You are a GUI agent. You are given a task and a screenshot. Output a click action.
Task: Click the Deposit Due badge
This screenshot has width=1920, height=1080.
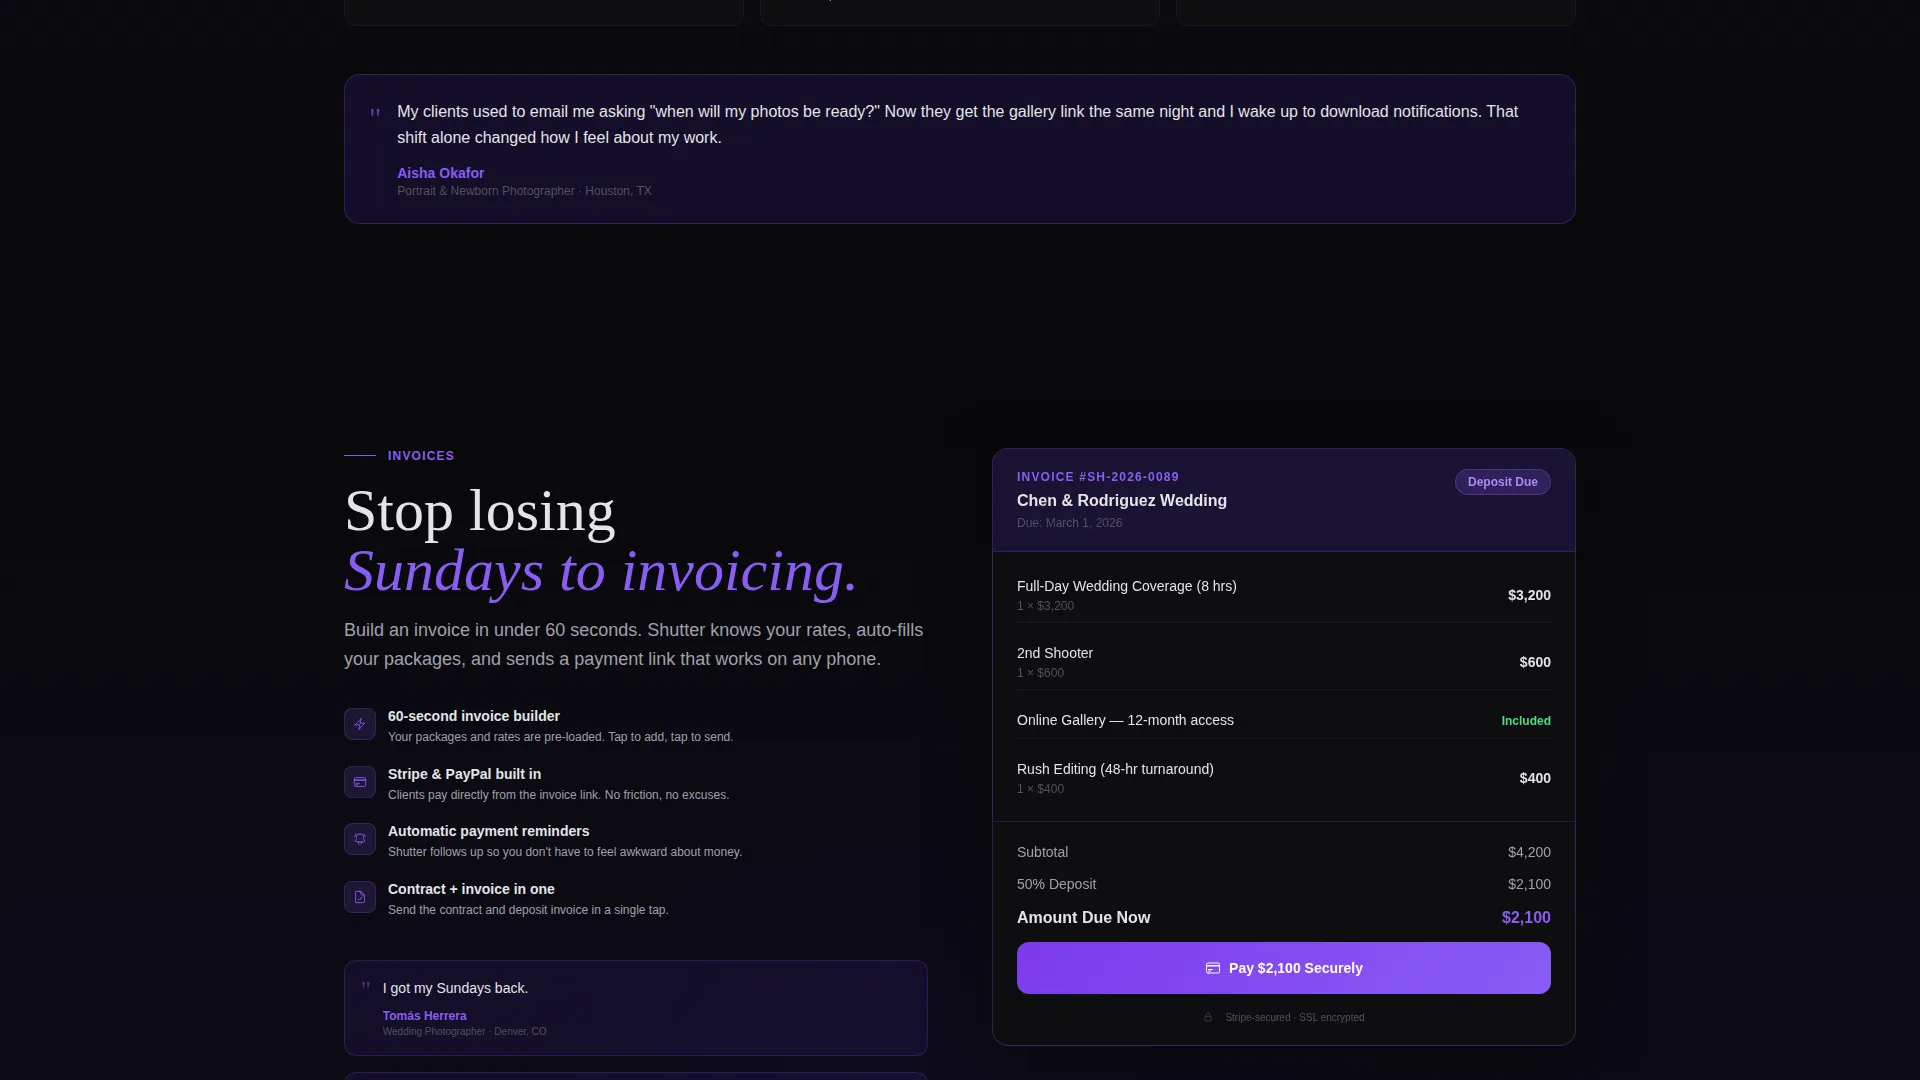1502,482
